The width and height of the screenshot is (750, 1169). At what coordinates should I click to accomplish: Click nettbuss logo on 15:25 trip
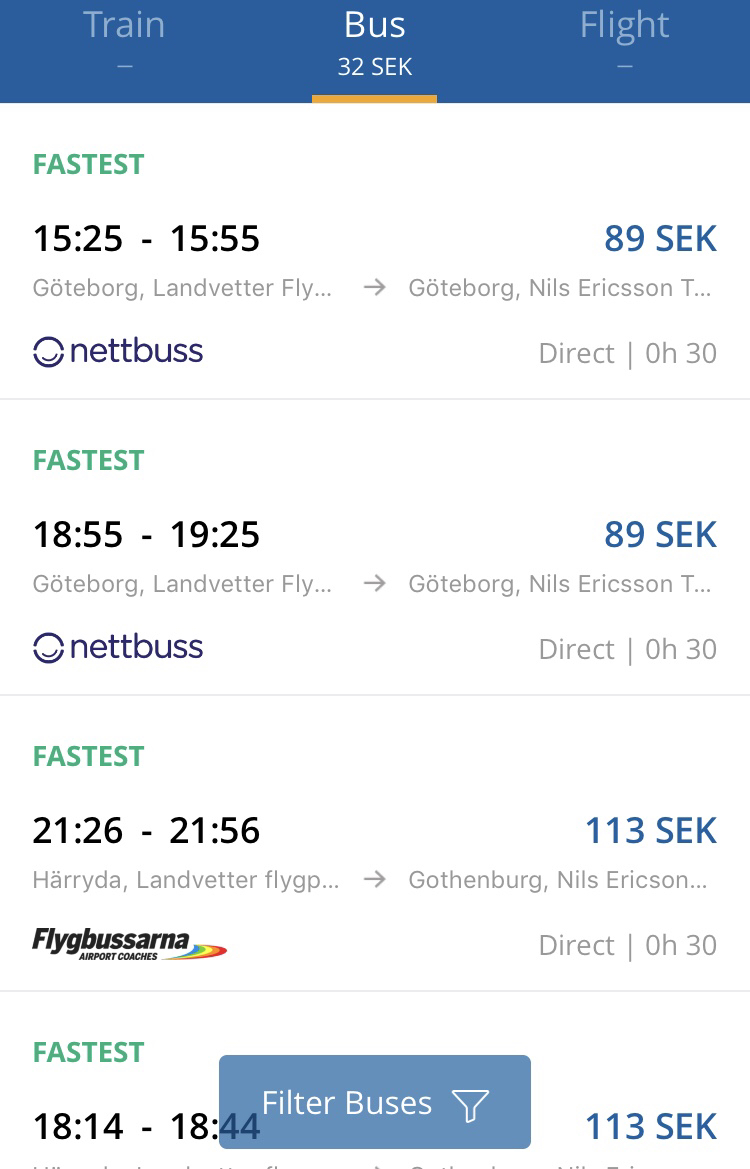[118, 352]
